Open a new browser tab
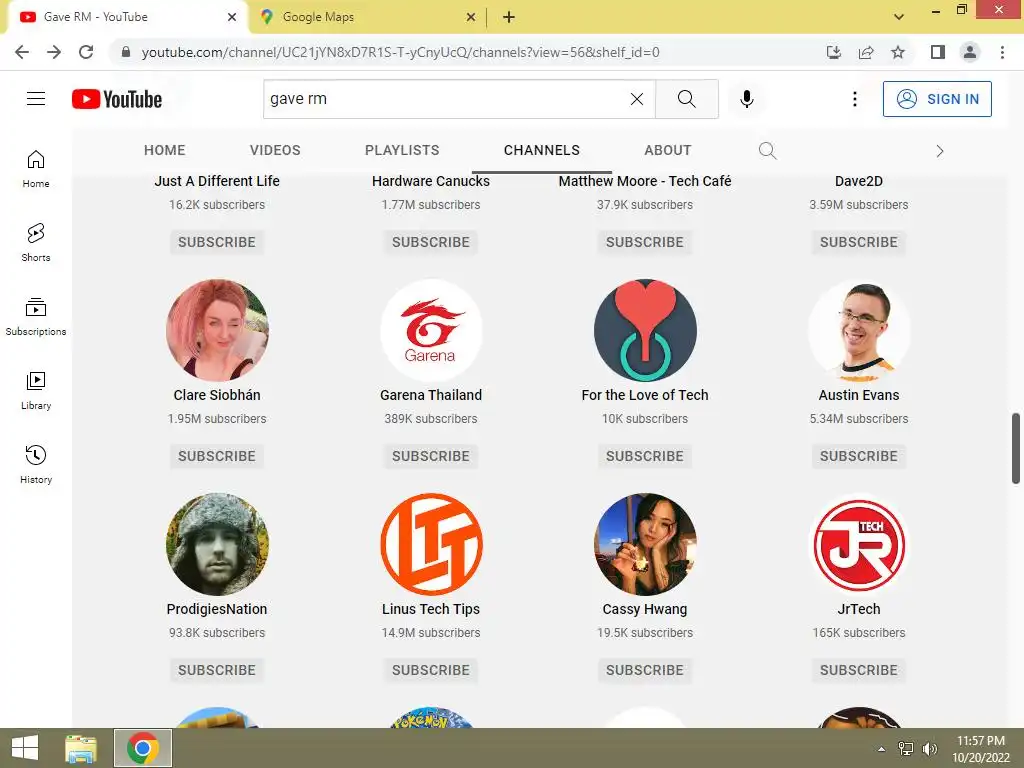This screenshot has height=768, width=1024. (x=509, y=17)
